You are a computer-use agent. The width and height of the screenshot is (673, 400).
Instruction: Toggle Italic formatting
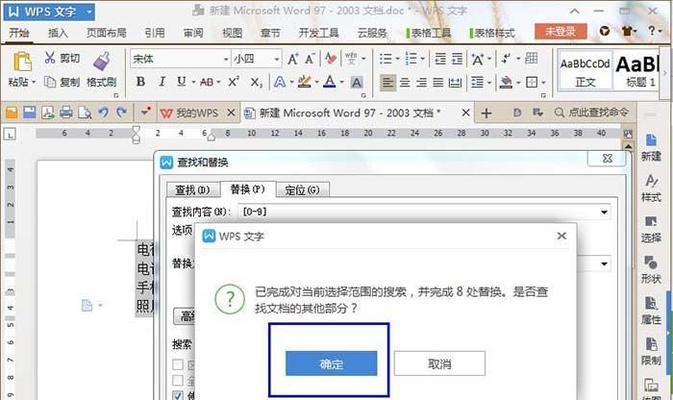[x=162, y=81]
